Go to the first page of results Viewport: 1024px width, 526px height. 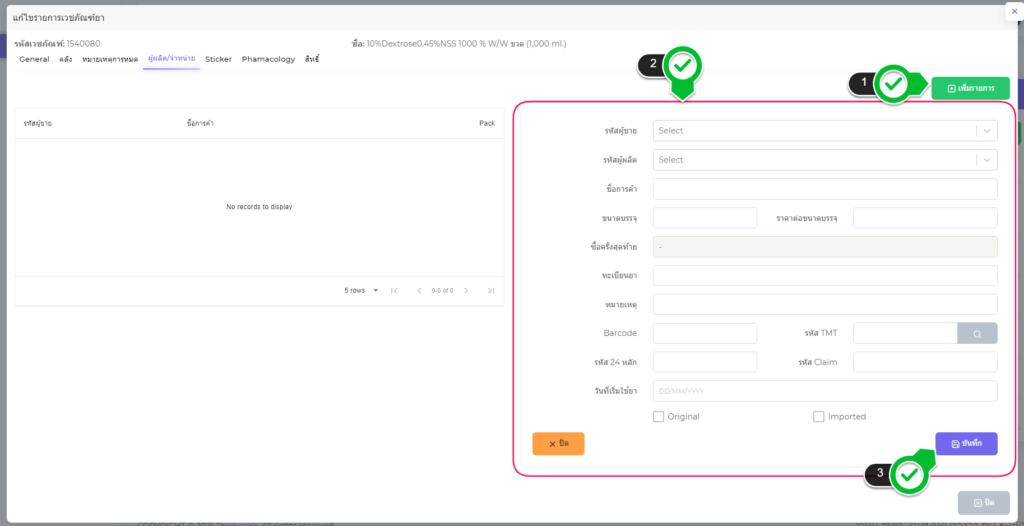tap(394, 291)
